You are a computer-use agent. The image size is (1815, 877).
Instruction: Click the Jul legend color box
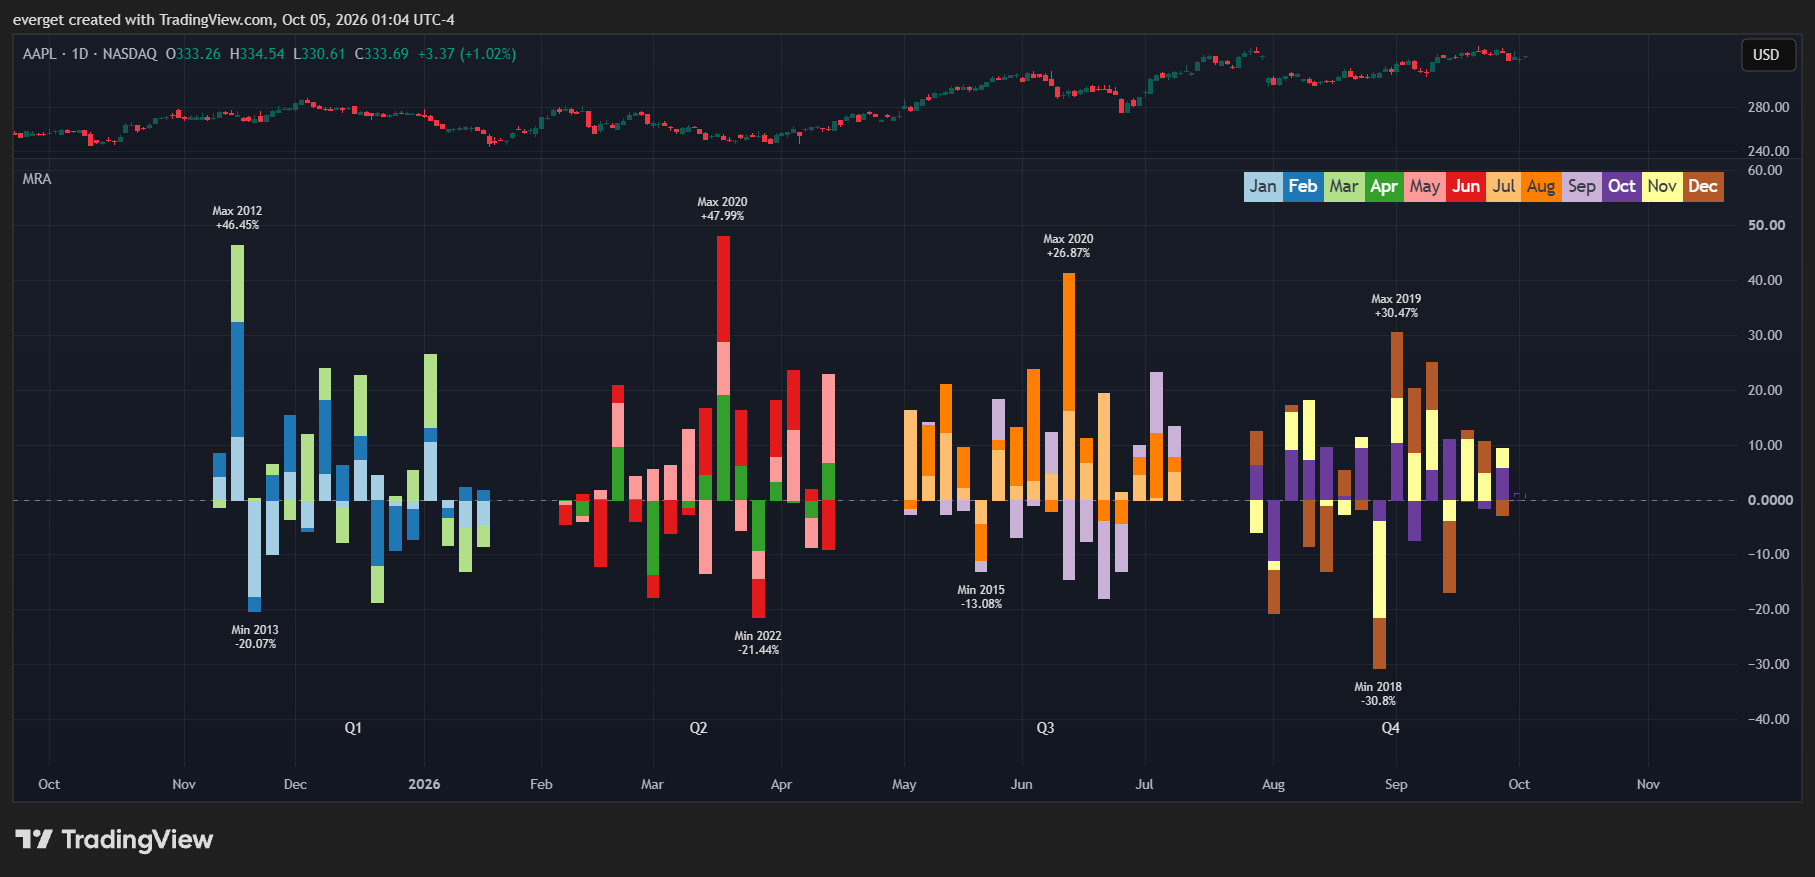1503,186
